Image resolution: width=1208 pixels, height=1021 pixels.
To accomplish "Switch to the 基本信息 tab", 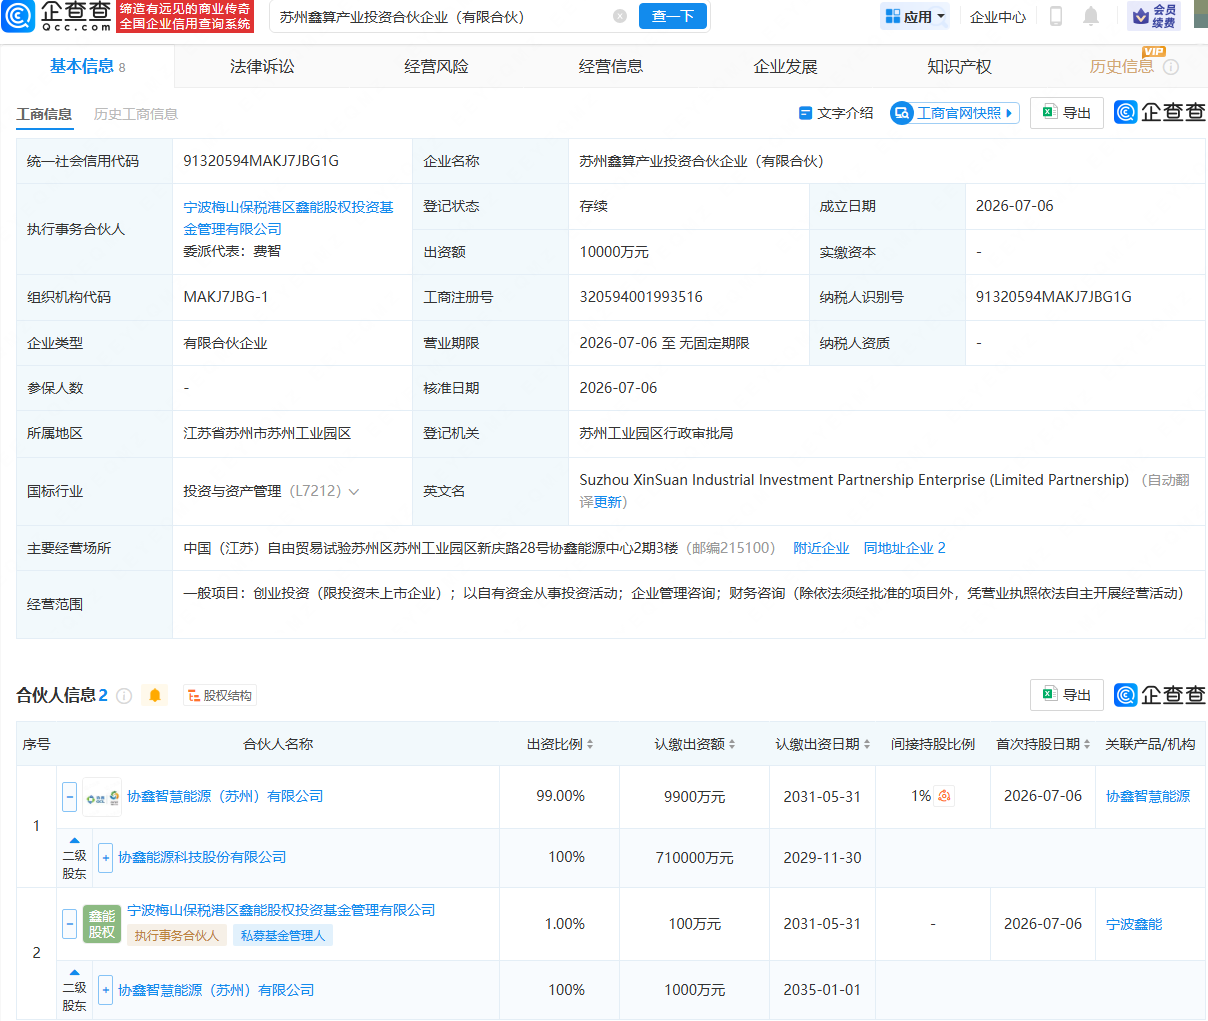I will point(87,66).
